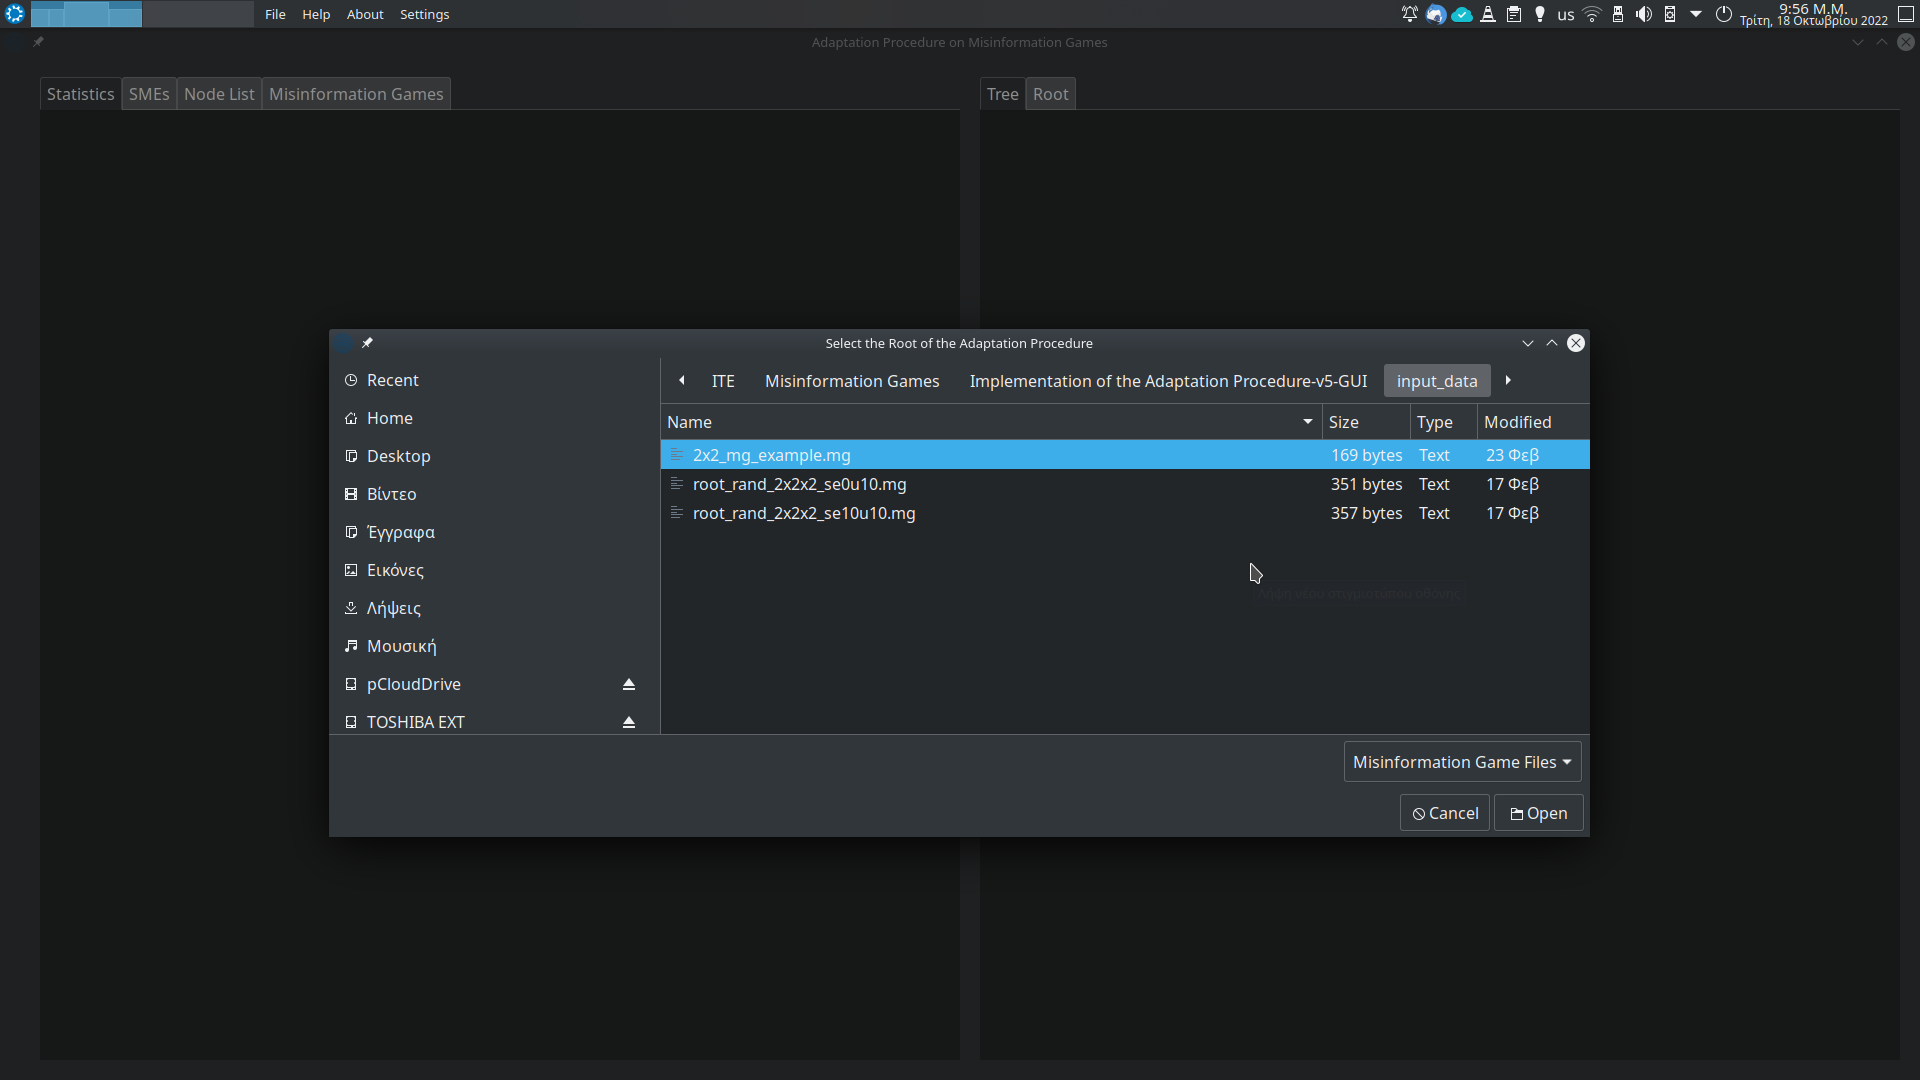The width and height of the screenshot is (1920, 1080).
Task: Navigate to Misinformation Games breadcrumb folder
Action: tap(852, 381)
